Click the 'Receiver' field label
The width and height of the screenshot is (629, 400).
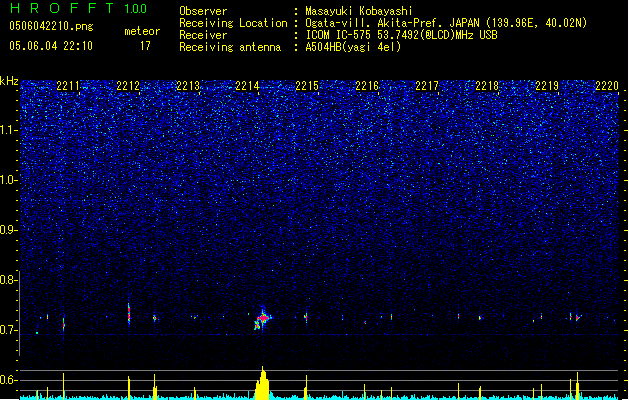pos(203,35)
